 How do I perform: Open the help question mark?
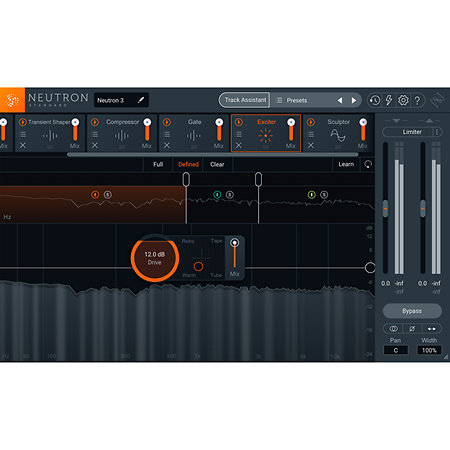[x=417, y=100]
